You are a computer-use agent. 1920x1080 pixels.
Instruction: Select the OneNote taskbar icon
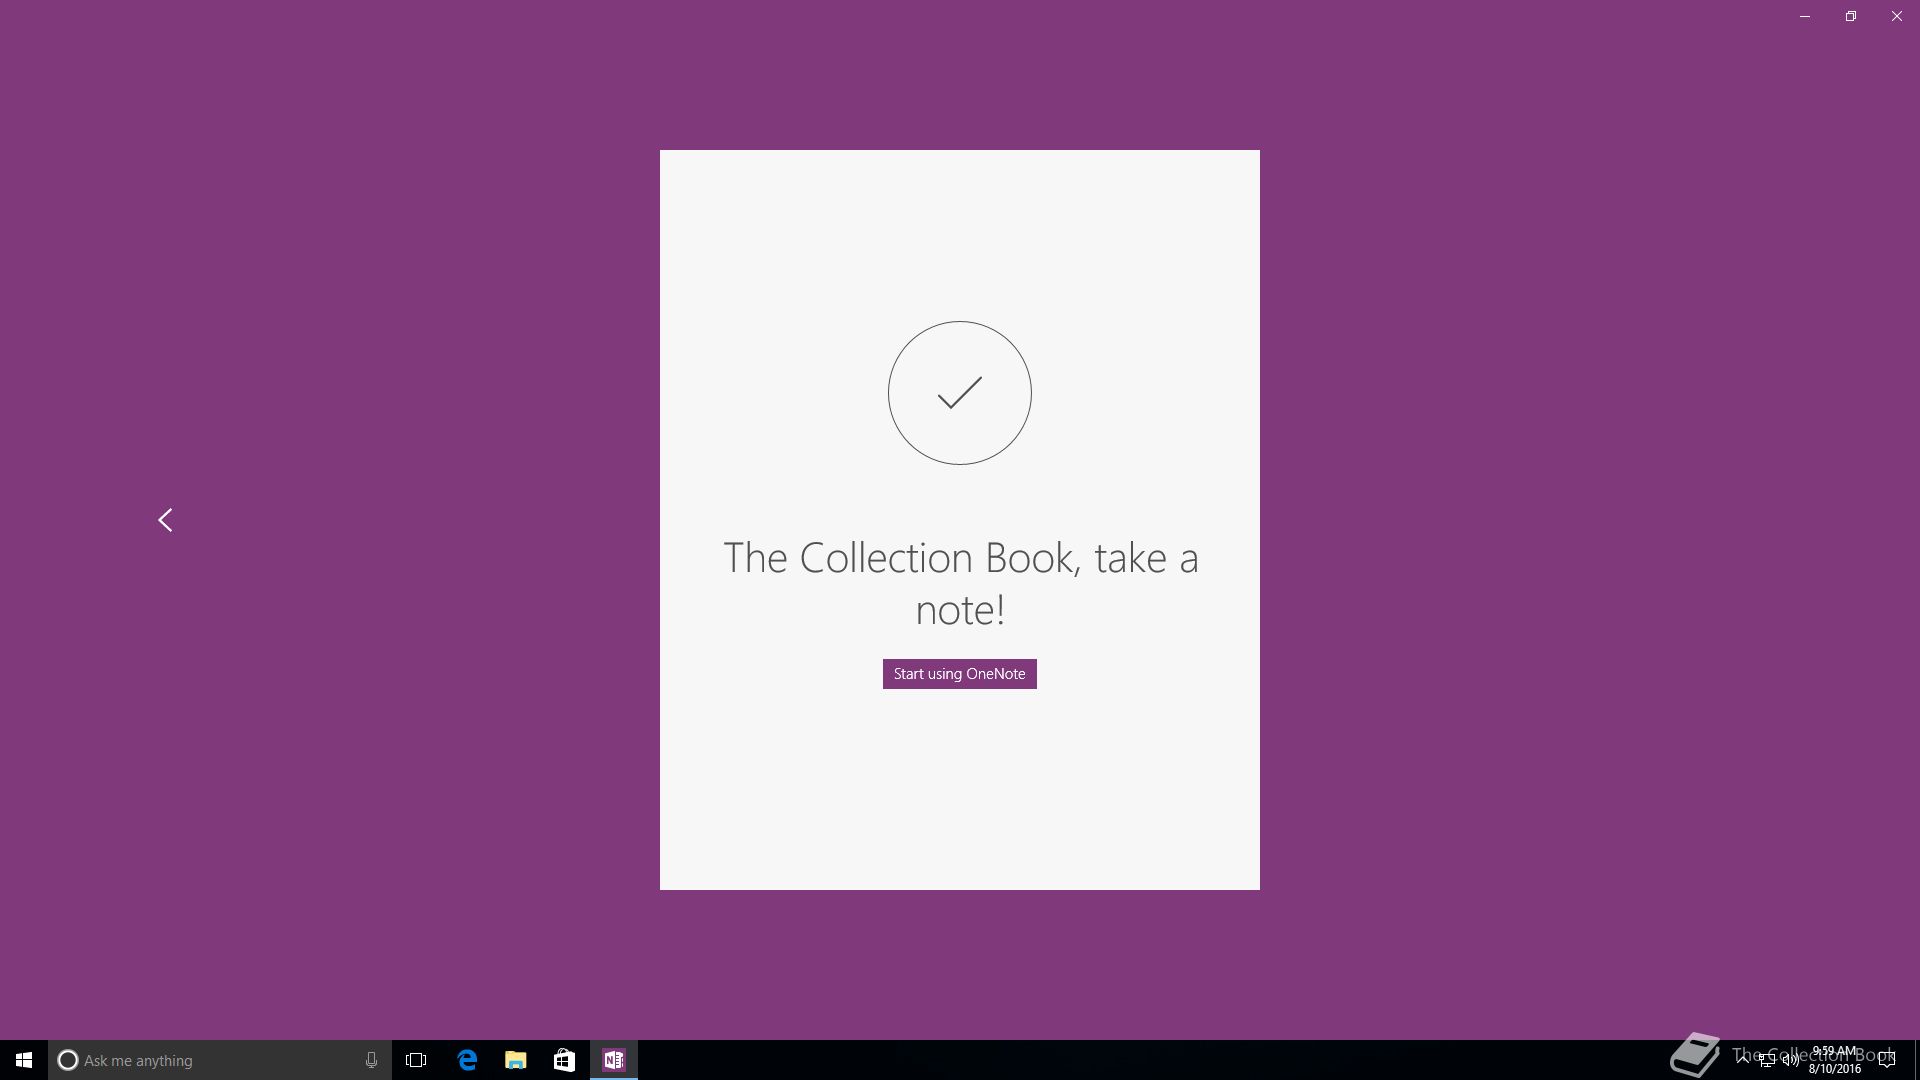(613, 1060)
